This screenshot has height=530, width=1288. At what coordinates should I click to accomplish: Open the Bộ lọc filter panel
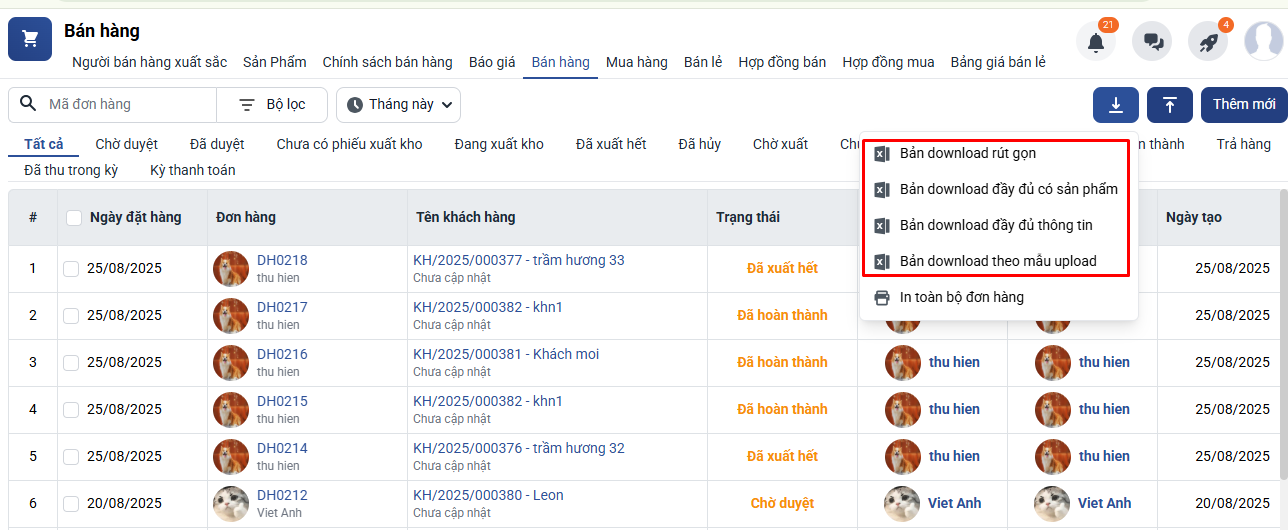(272, 105)
